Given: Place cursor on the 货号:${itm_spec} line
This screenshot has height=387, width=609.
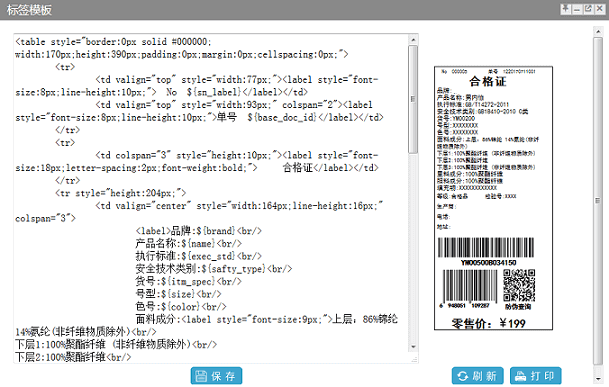Looking at the screenshot, I should pos(188,281).
